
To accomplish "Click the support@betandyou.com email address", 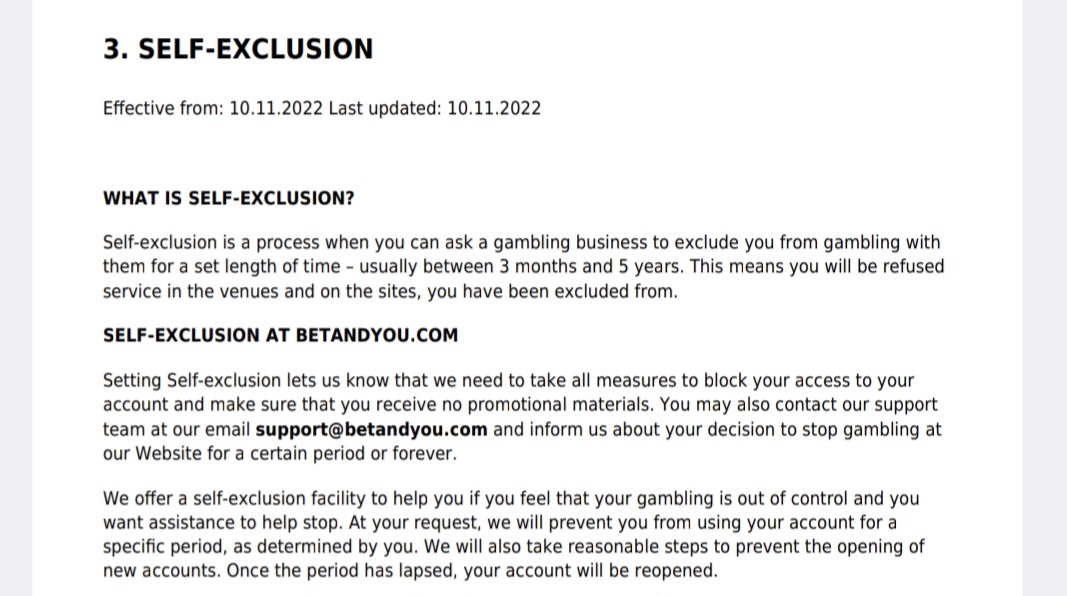I will (x=371, y=429).
